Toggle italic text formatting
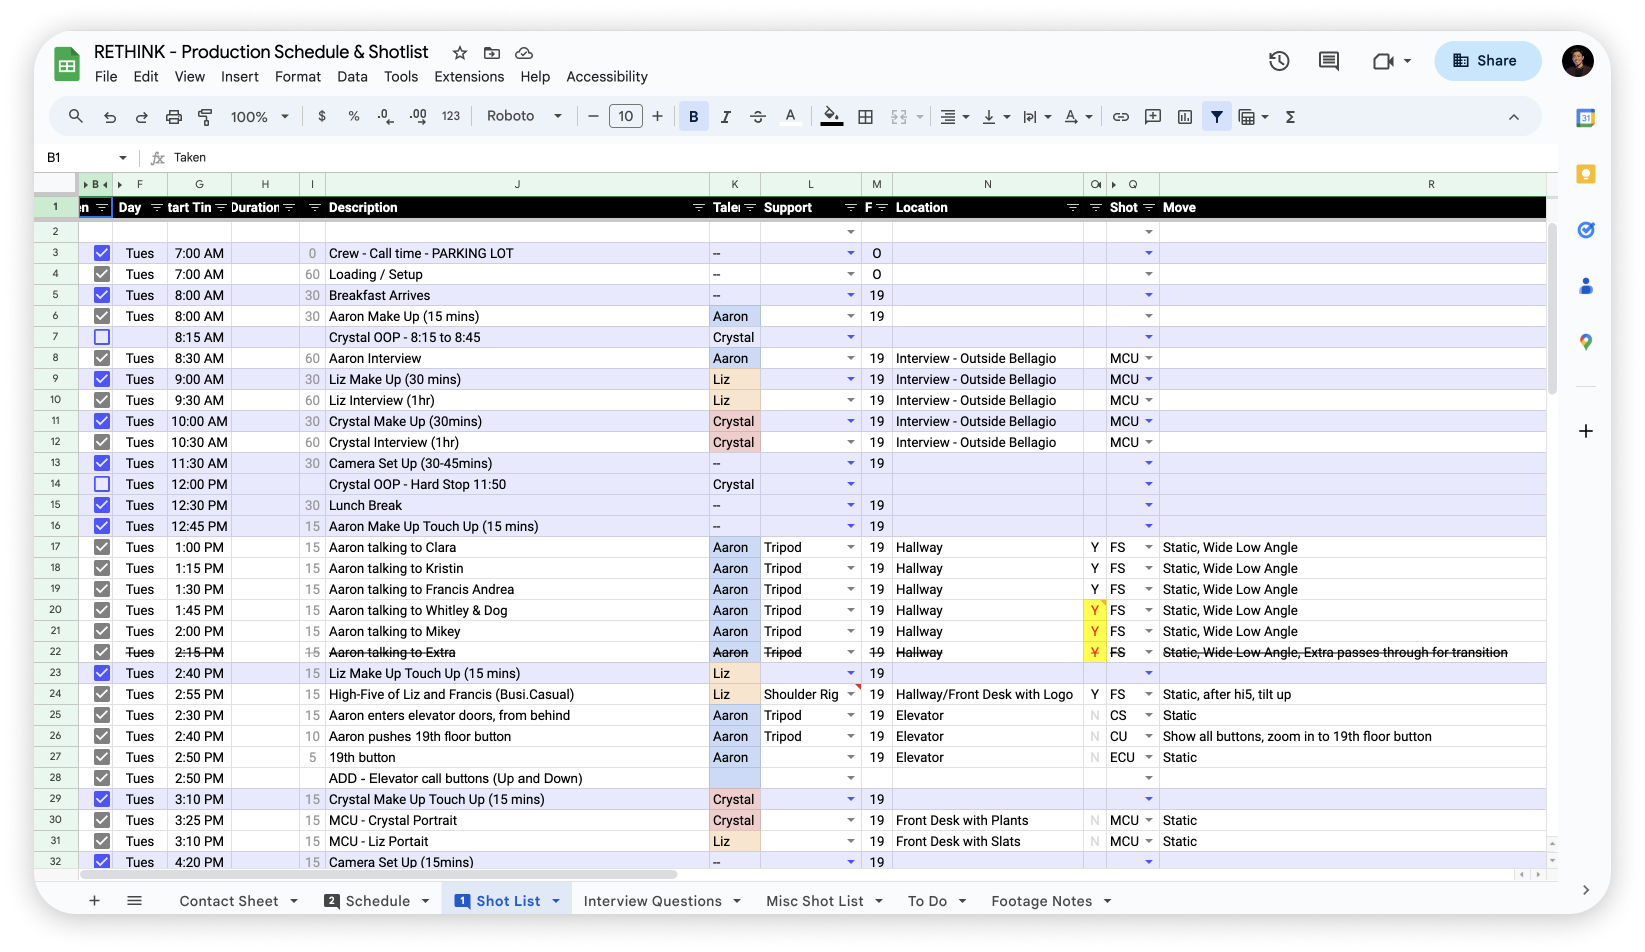 tap(726, 117)
